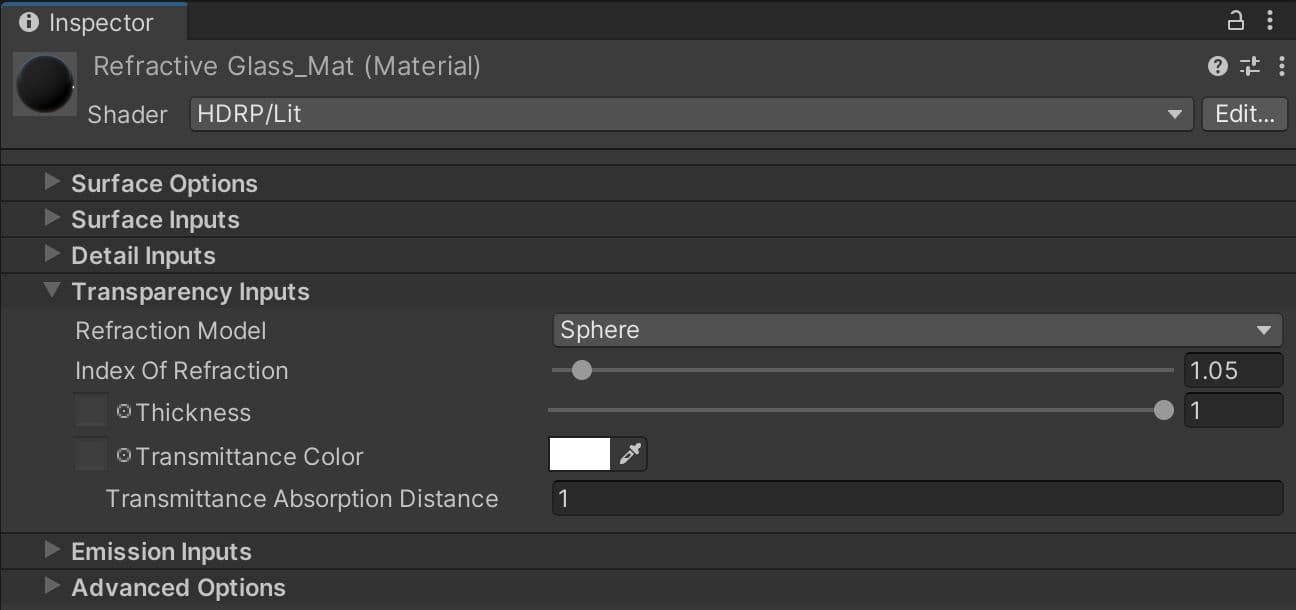Click the info icon on the Inspector tab

coord(27,21)
